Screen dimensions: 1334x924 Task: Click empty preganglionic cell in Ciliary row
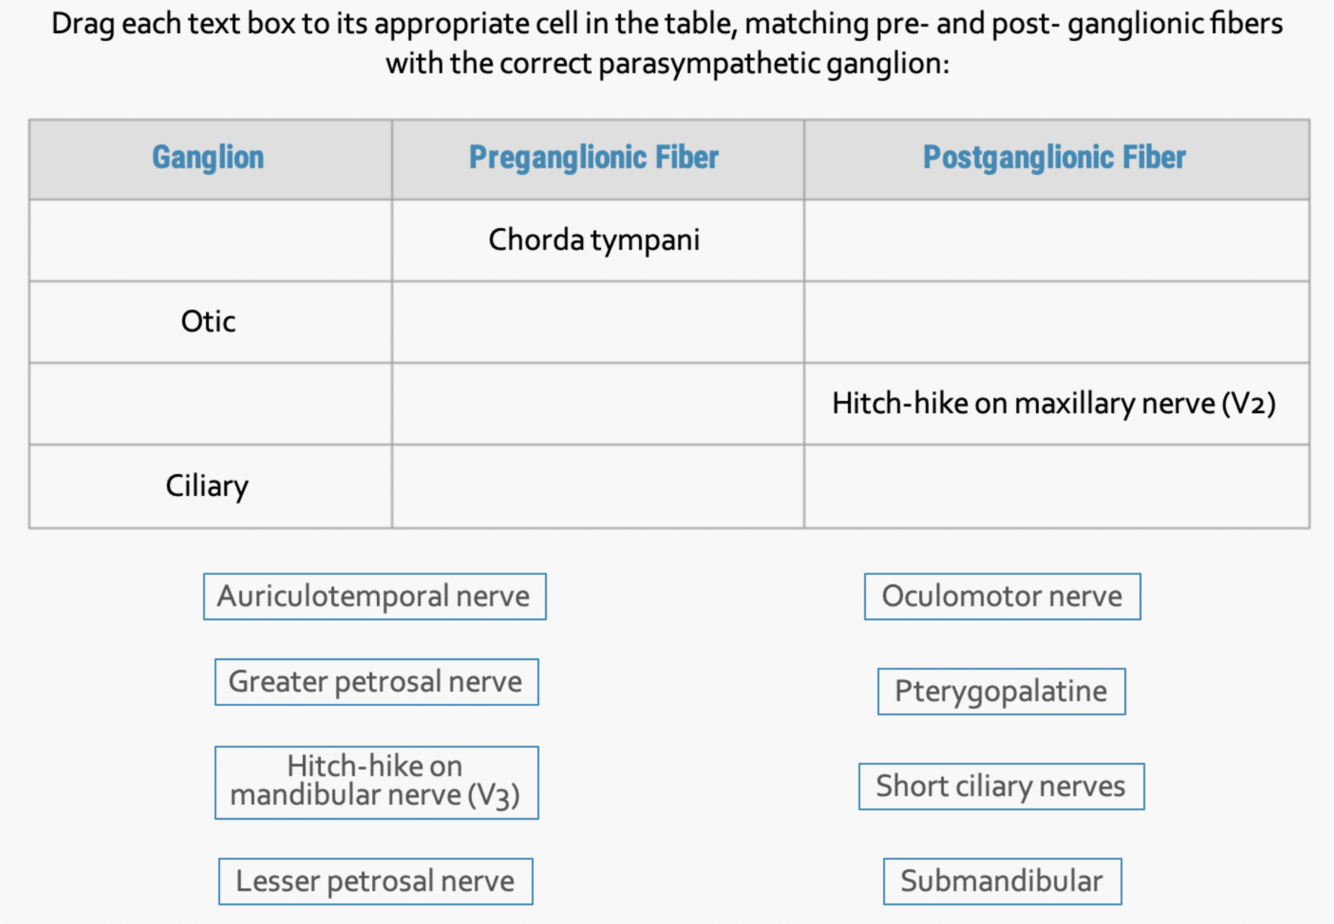598,486
